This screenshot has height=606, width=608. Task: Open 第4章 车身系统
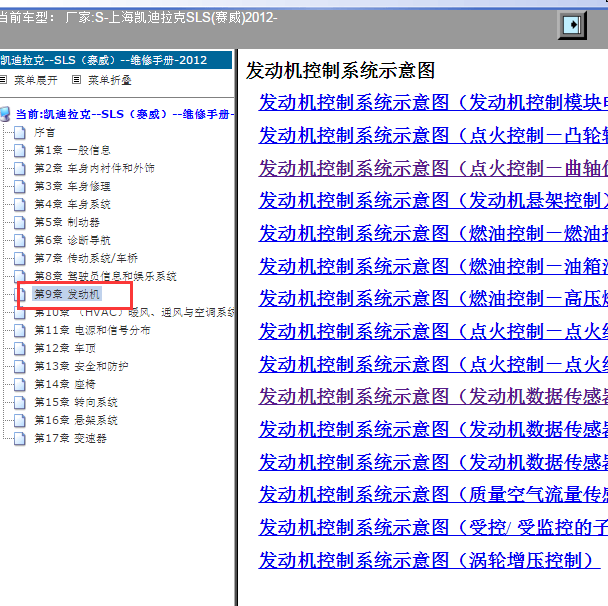tap(72, 204)
